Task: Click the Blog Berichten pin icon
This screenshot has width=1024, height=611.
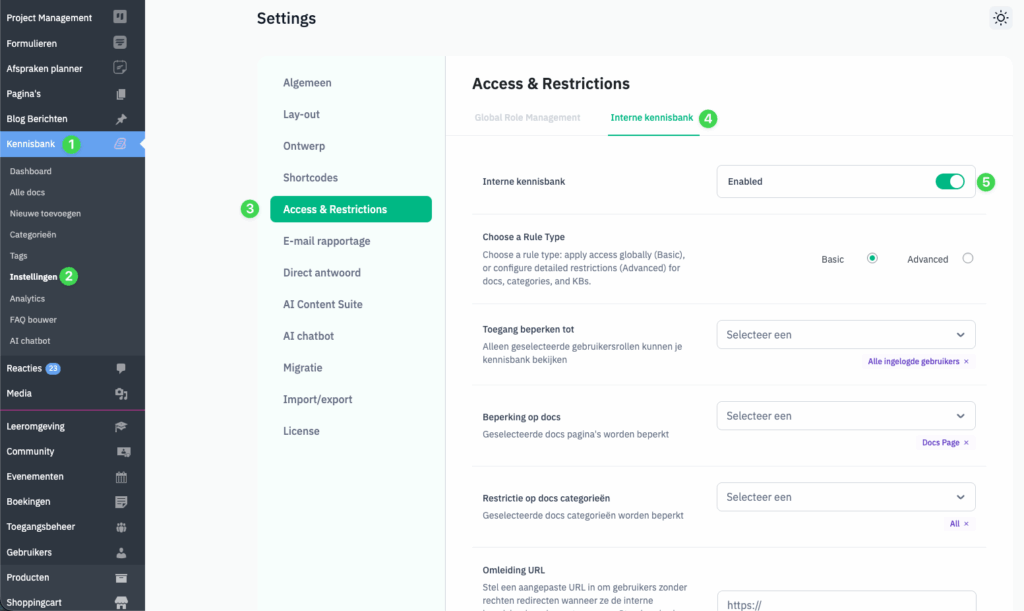Action: point(121,119)
